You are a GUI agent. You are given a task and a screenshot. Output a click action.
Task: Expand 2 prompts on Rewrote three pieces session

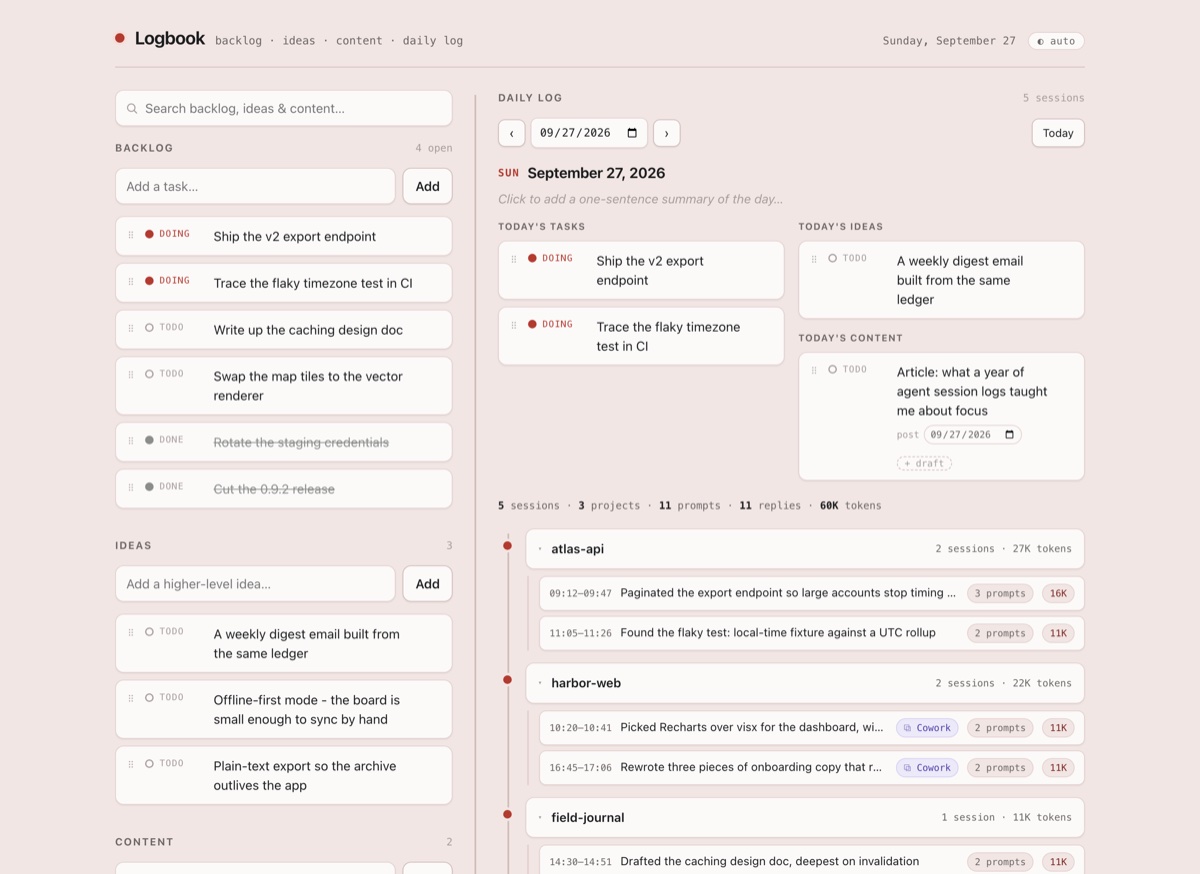[x=1000, y=768]
